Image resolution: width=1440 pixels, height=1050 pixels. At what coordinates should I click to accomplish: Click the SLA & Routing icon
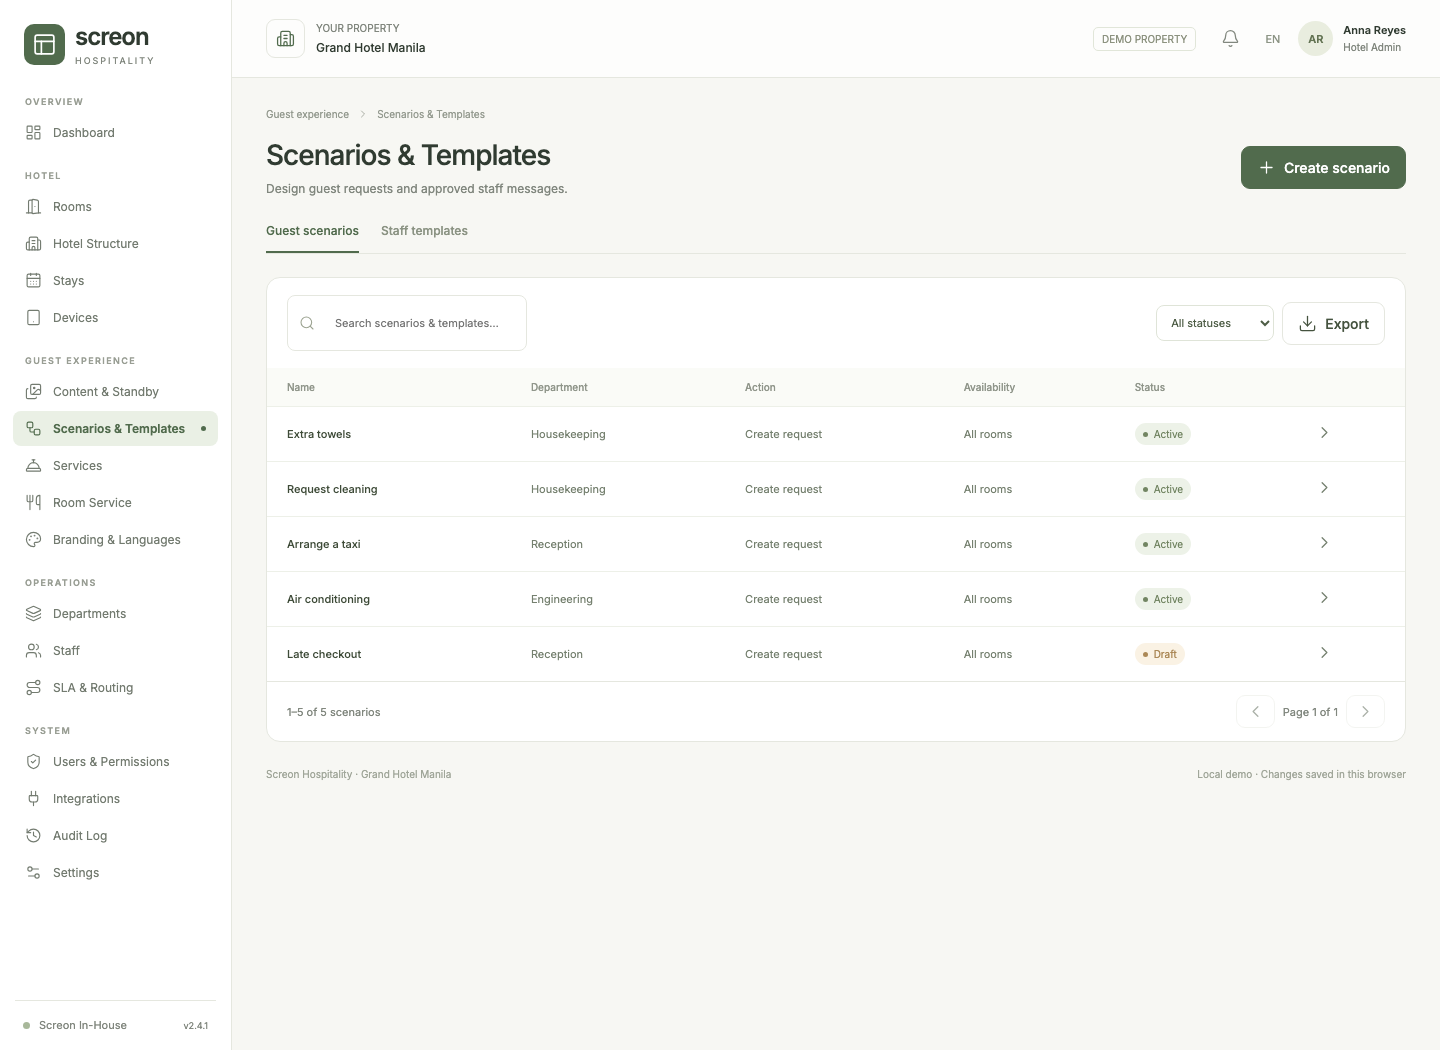point(33,688)
